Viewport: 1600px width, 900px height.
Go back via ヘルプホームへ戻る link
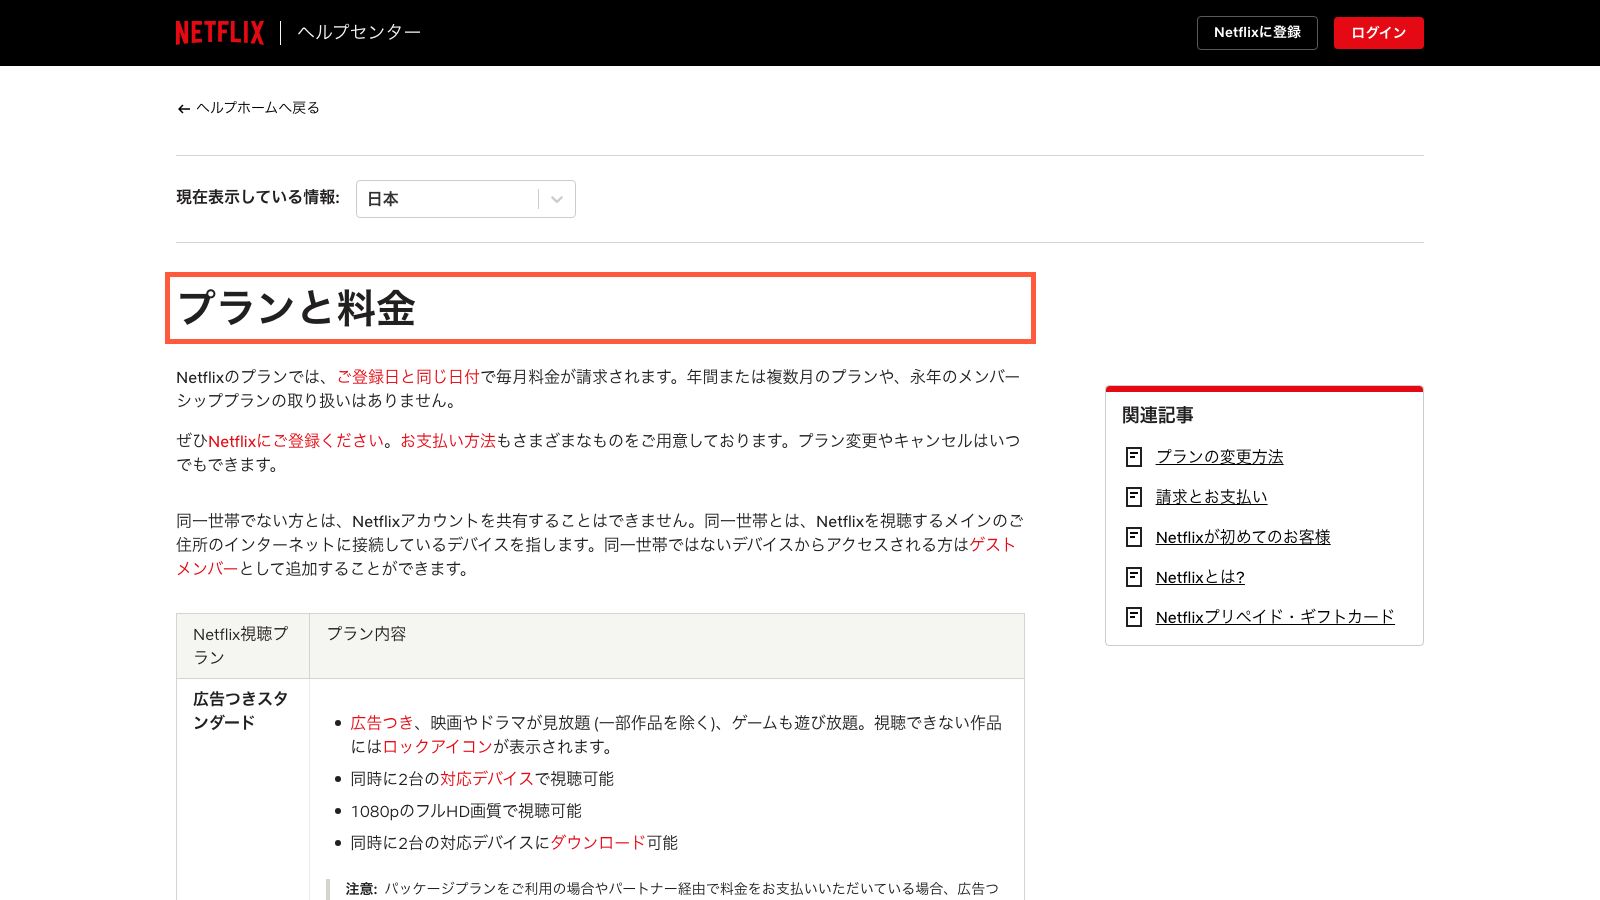point(258,108)
